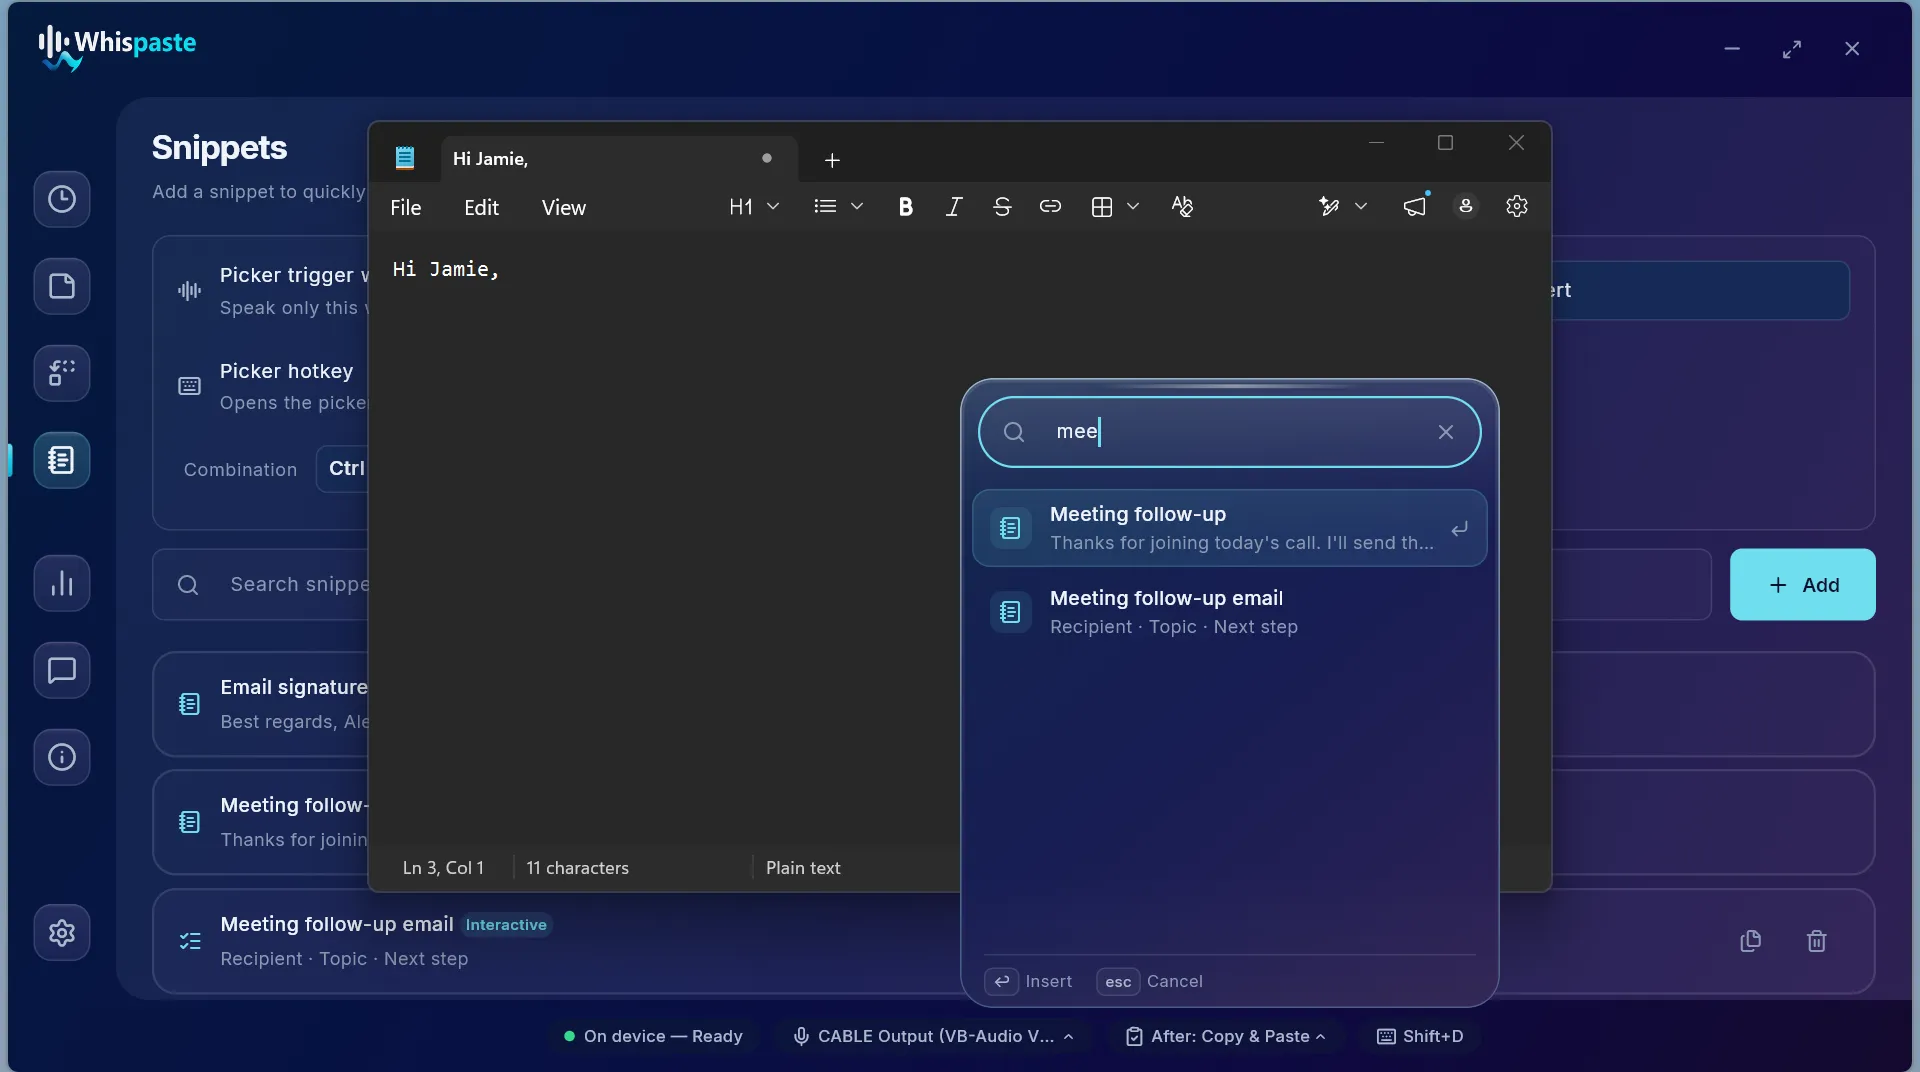Insert a link in Notepad toolbar
Viewport: 1920px width, 1072px height.
coord(1050,207)
